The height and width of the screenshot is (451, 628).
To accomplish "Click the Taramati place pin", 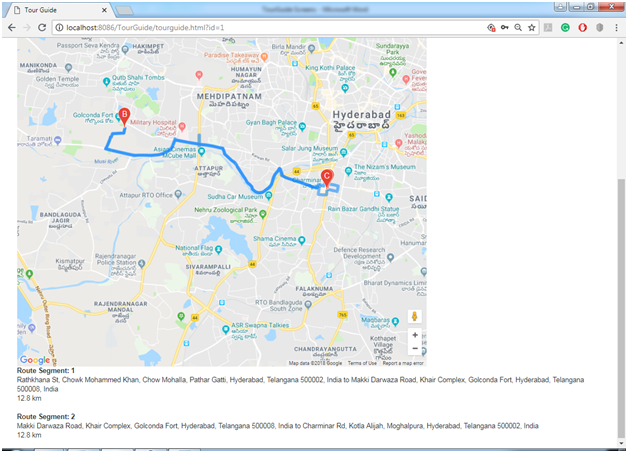I will 58,140.
